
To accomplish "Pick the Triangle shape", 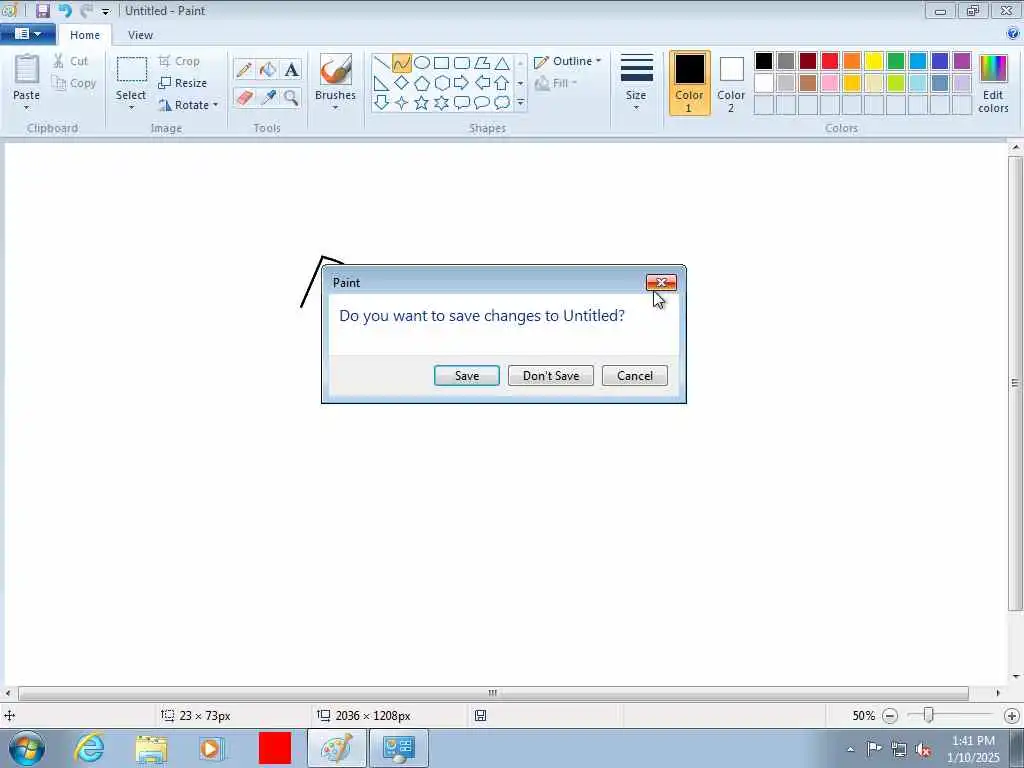I will click(502, 63).
